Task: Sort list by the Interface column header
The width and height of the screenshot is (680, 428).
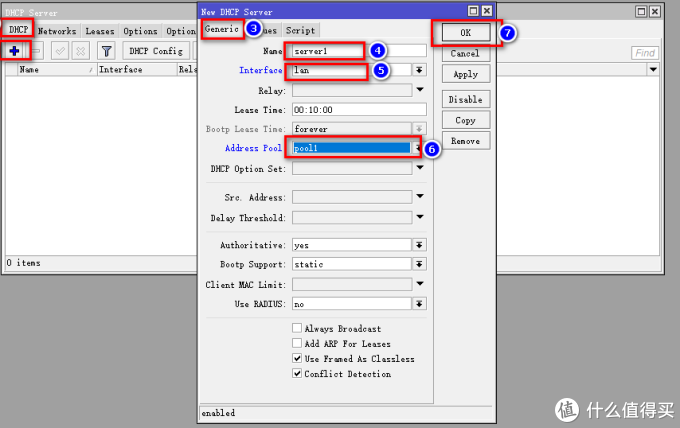Action: pyautogui.click(x=137, y=70)
